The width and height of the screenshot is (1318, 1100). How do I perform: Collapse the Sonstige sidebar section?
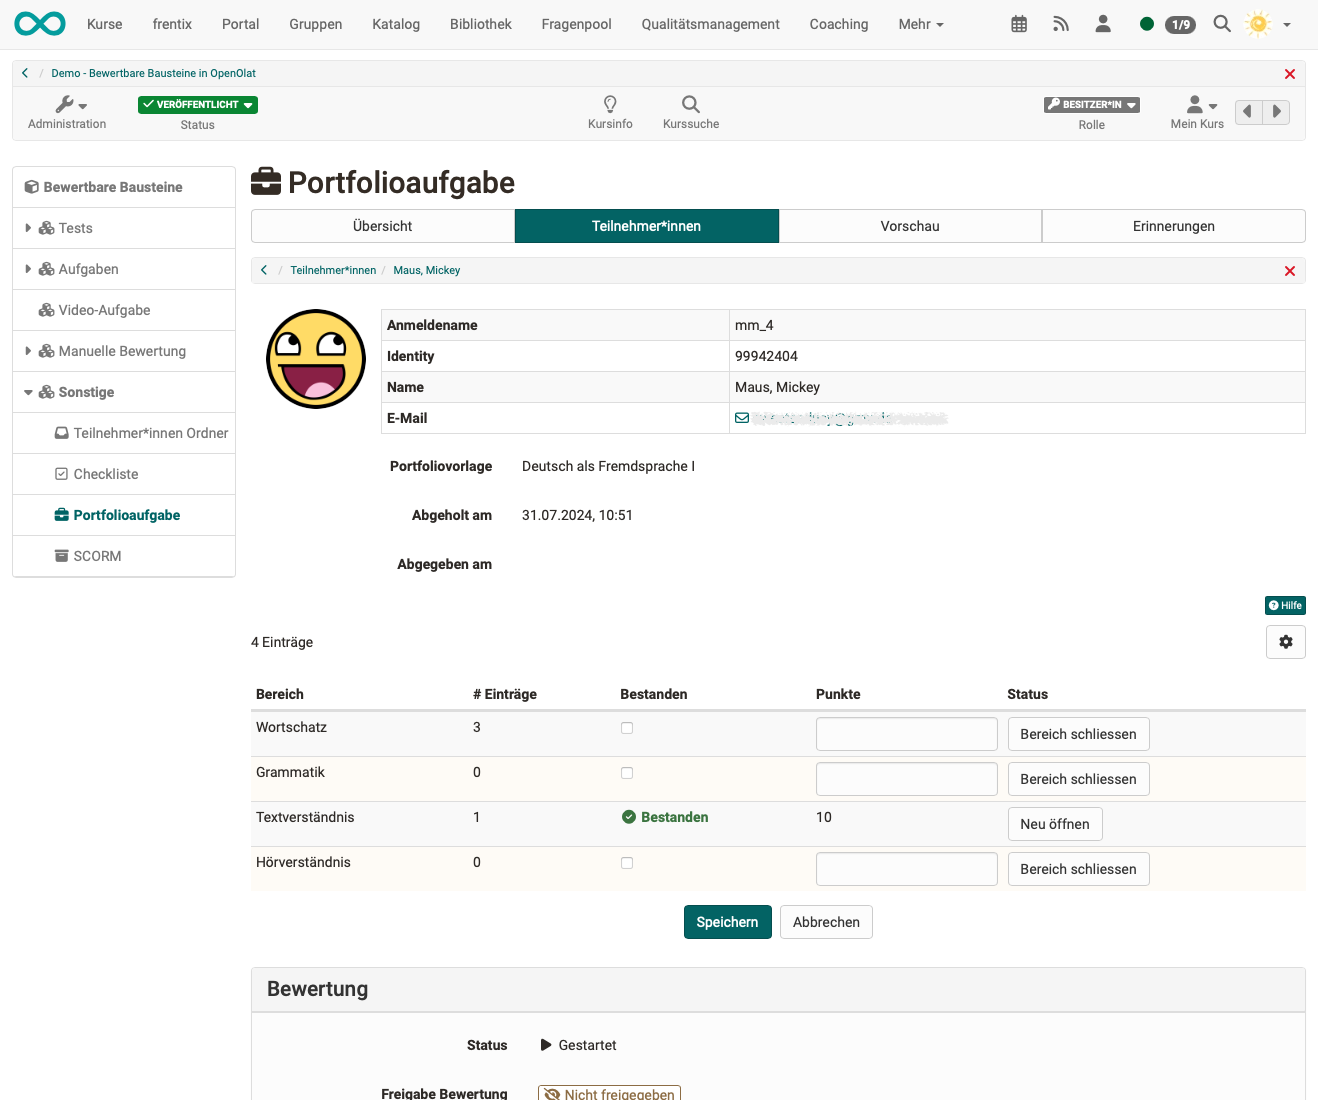(x=28, y=392)
